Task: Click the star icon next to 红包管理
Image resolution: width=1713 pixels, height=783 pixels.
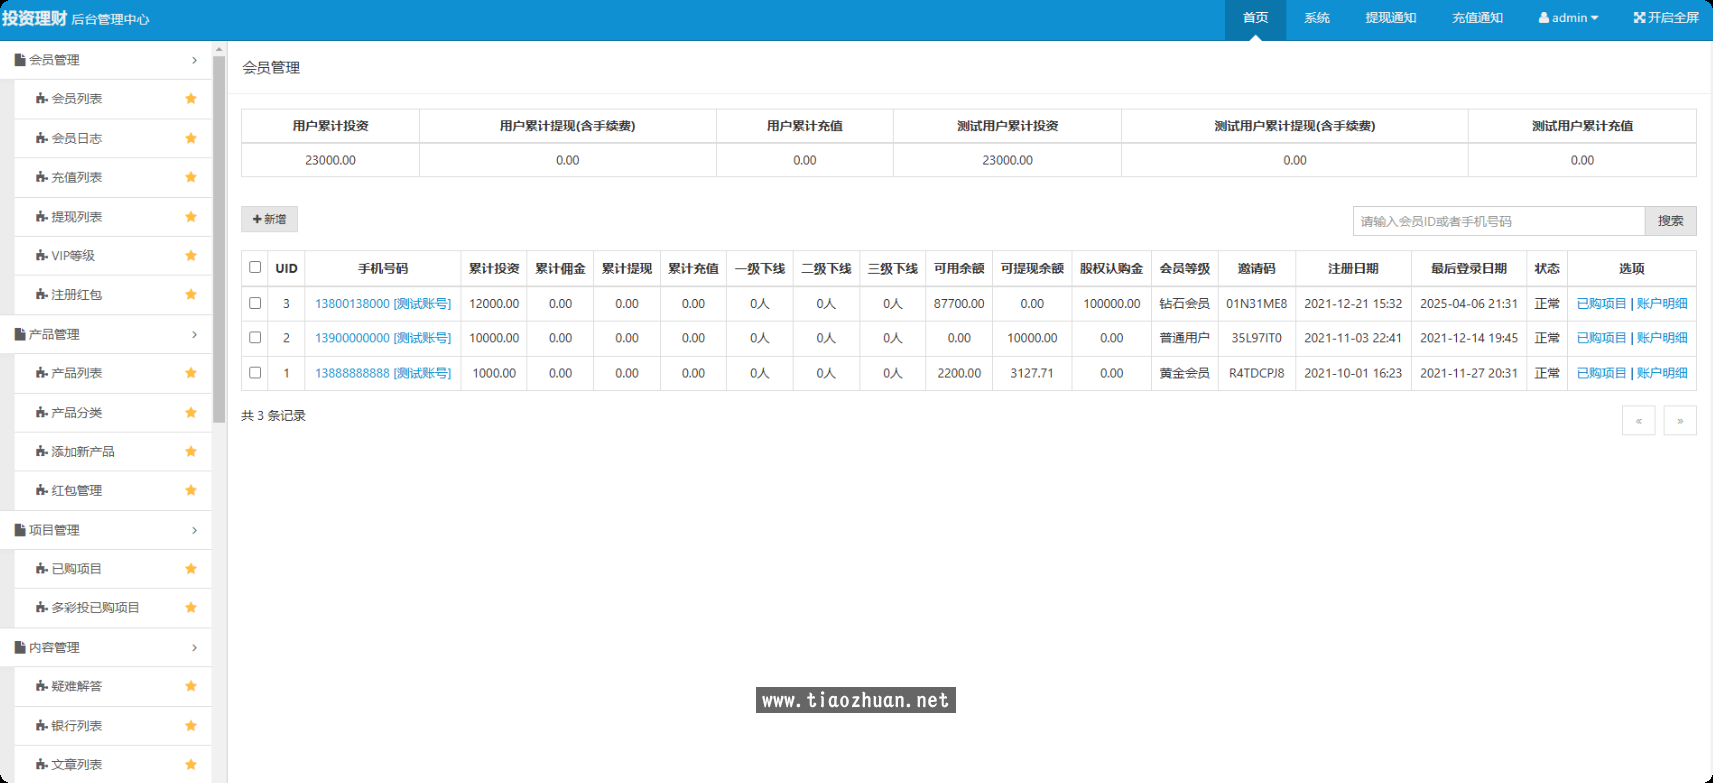Action: (x=191, y=490)
